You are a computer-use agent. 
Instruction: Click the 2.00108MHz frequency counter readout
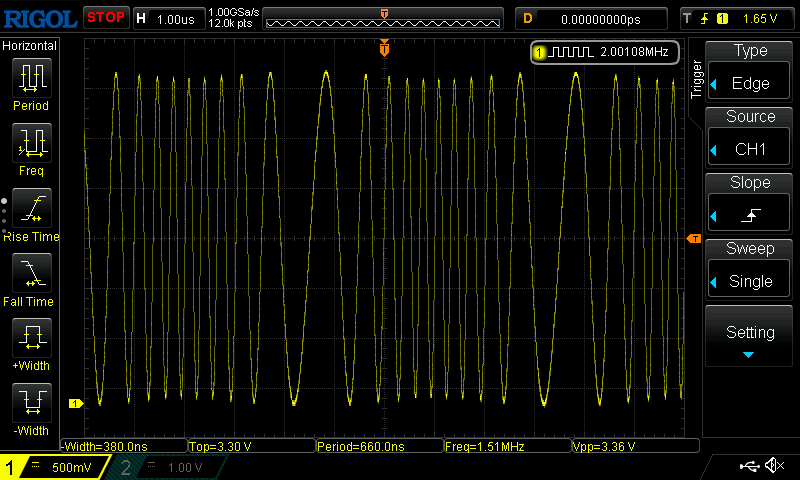point(634,52)
